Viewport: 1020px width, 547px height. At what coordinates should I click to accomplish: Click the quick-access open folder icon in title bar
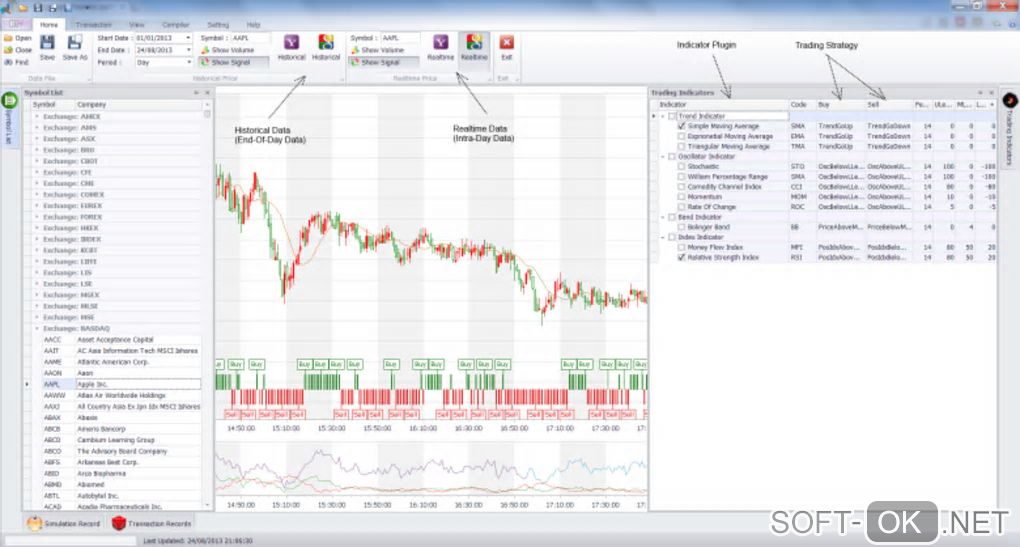pyautogui.click(x=23, y=8)
